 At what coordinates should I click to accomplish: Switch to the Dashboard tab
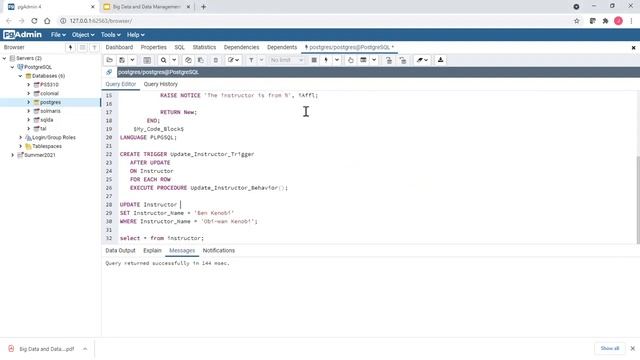coord(119,47)
